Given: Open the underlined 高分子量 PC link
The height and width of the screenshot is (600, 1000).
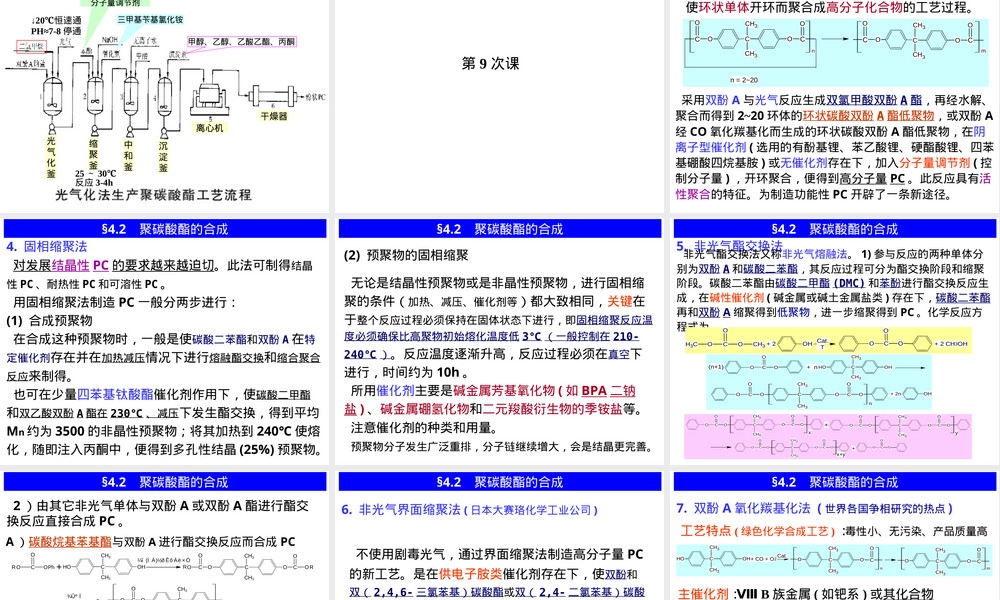Looking at the screenshot, I should tap(872, 179).
